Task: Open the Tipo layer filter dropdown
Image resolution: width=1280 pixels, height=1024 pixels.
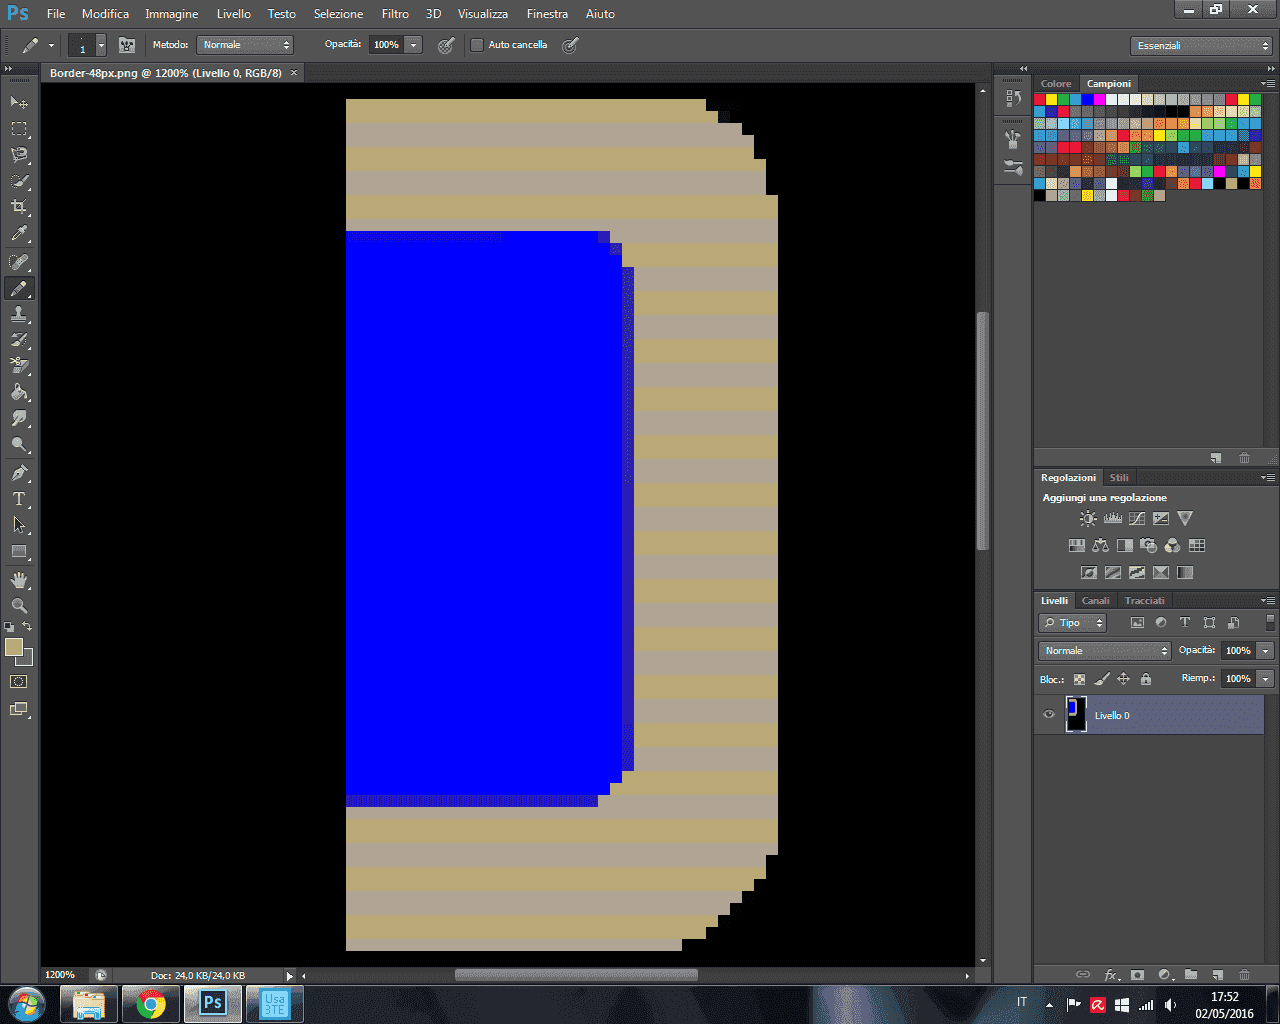Action: pos(1073,623)
